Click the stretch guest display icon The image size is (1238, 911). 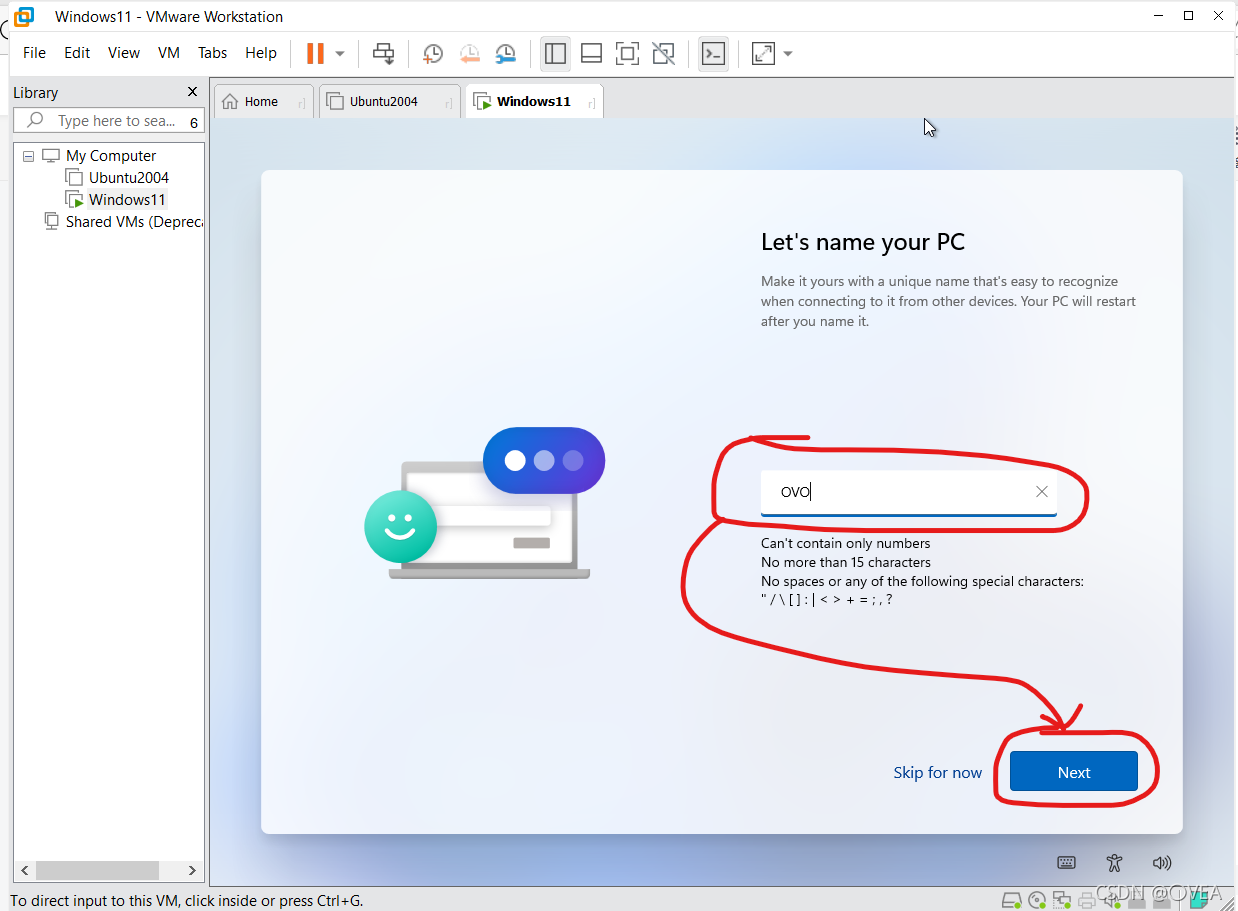[763, 53]
